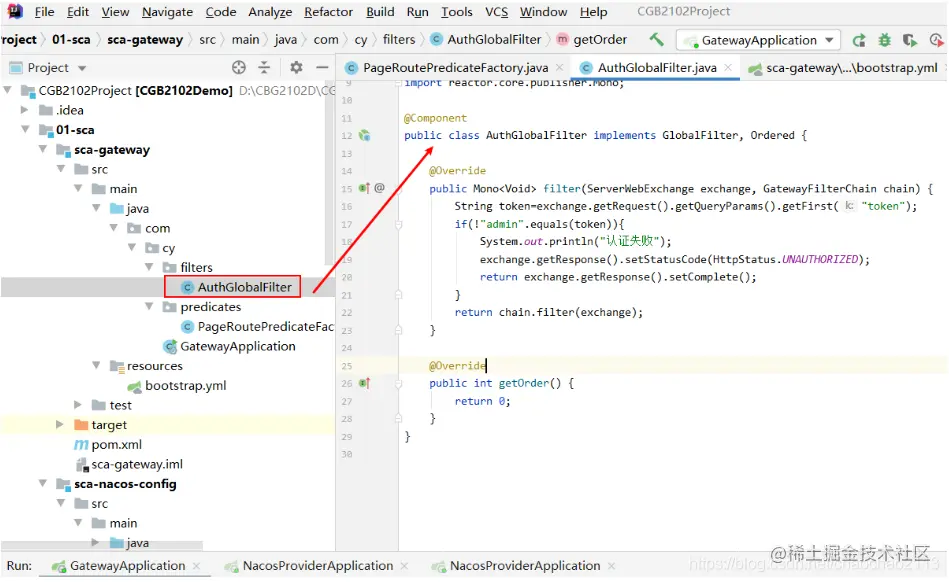Viewport: 949px width, 582px height.
Task: Expand the .idea folder
Action: [x=25, y=110]
